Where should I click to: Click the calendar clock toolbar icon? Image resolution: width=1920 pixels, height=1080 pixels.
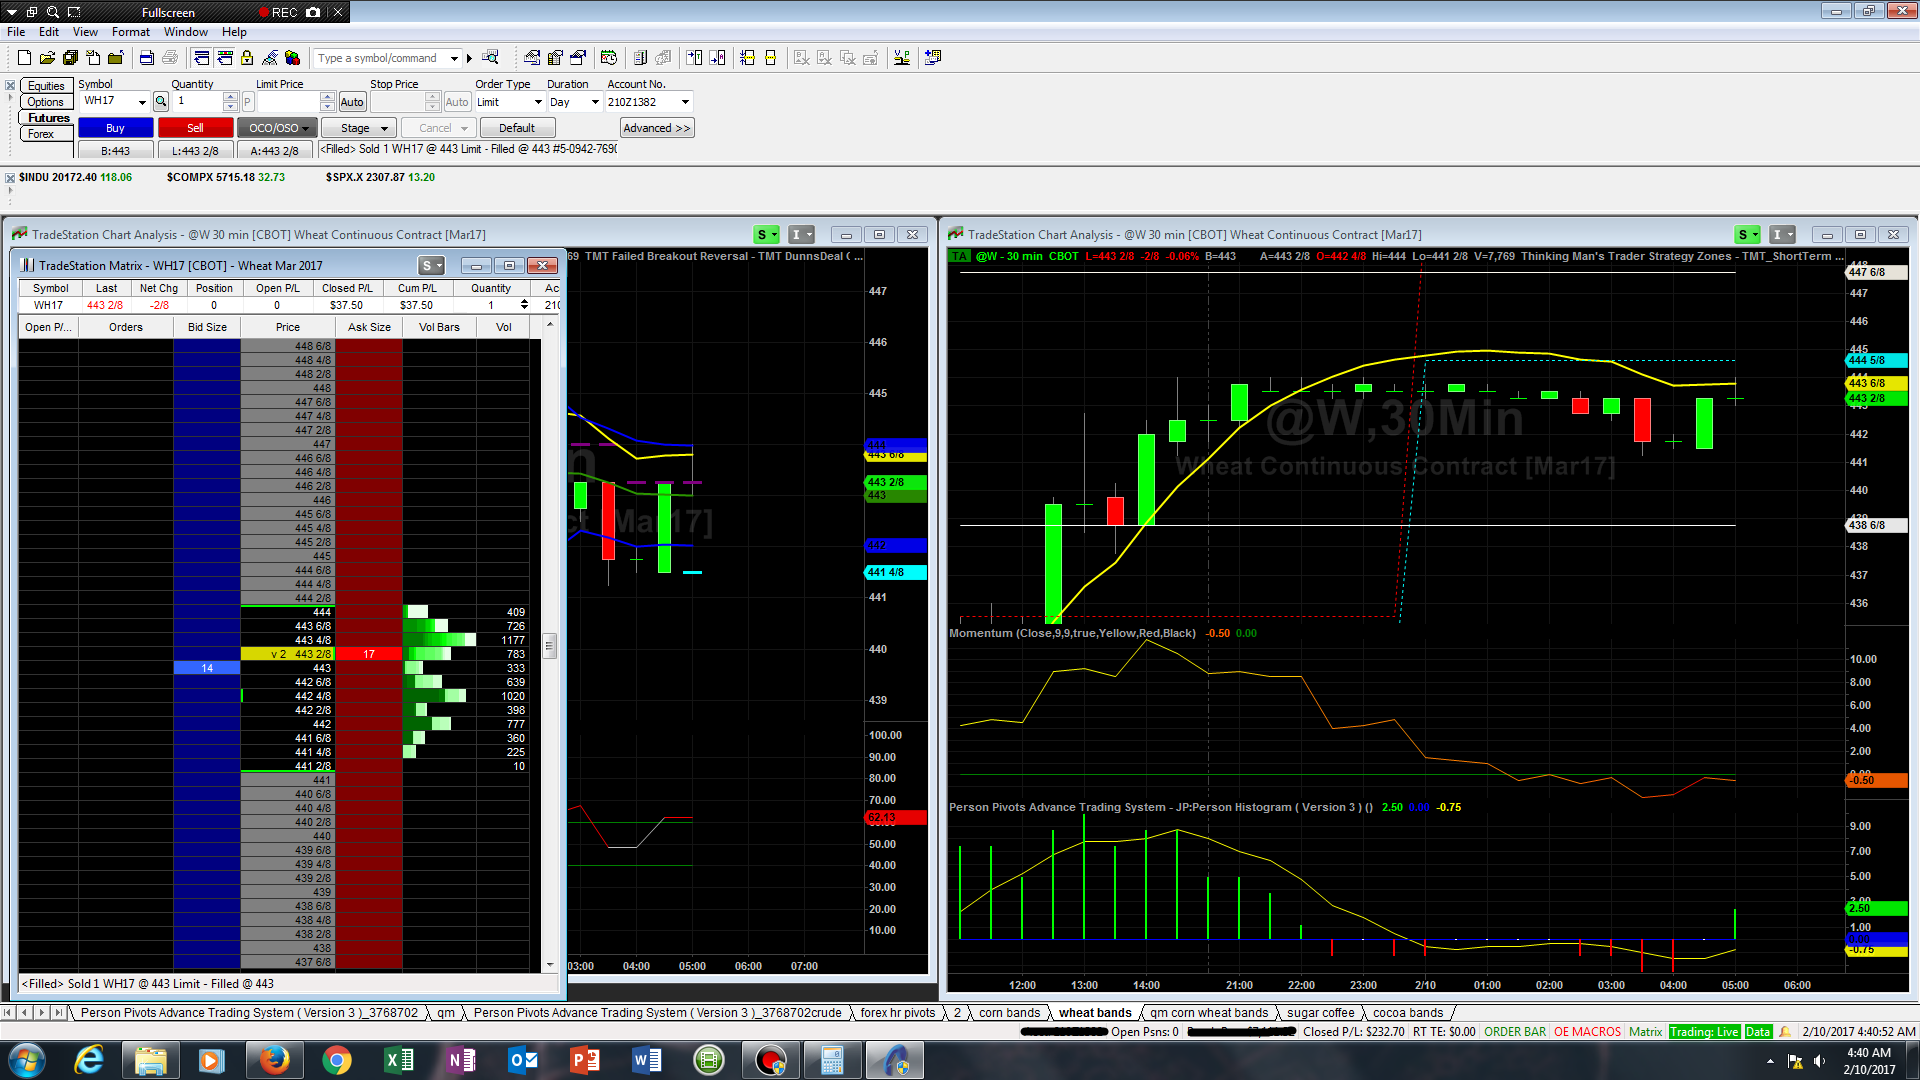coord(609,58)
